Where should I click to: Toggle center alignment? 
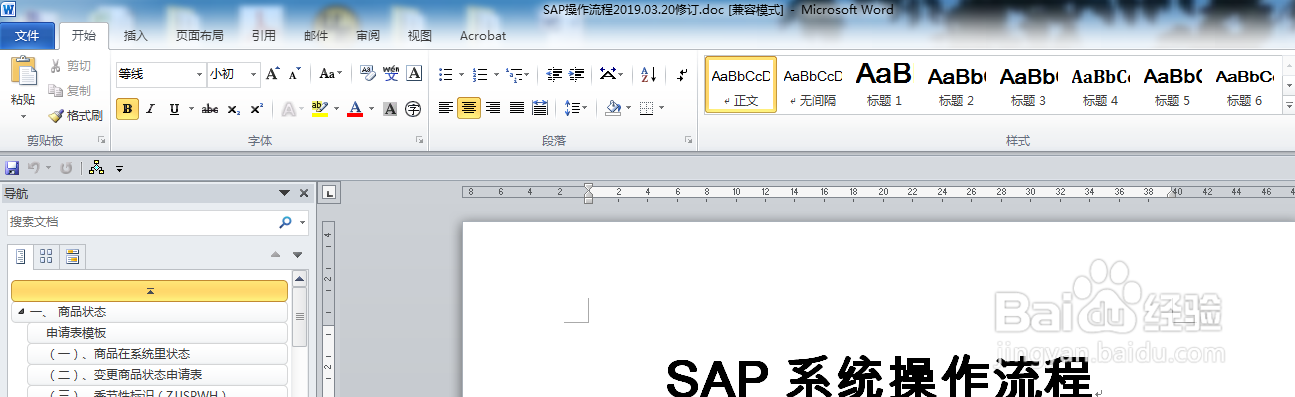click(x=469, y=108)
